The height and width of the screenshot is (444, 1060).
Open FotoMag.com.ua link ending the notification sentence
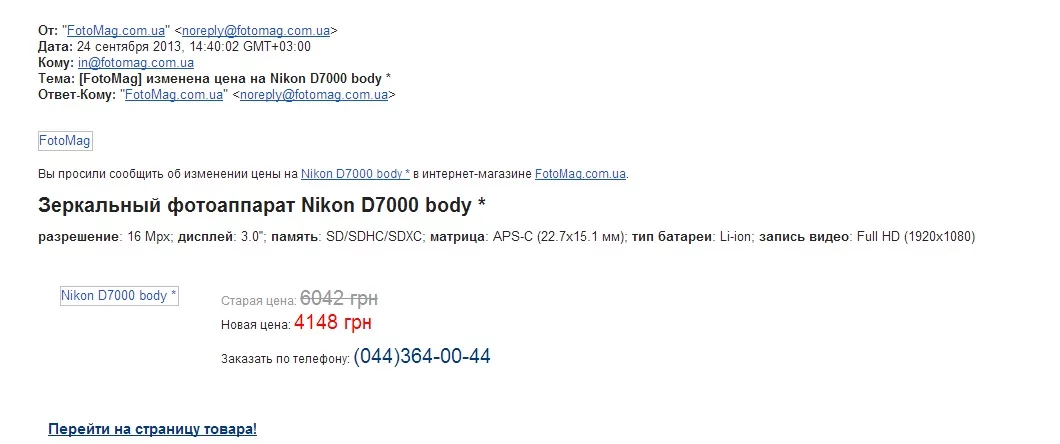[x=580, y=174]
